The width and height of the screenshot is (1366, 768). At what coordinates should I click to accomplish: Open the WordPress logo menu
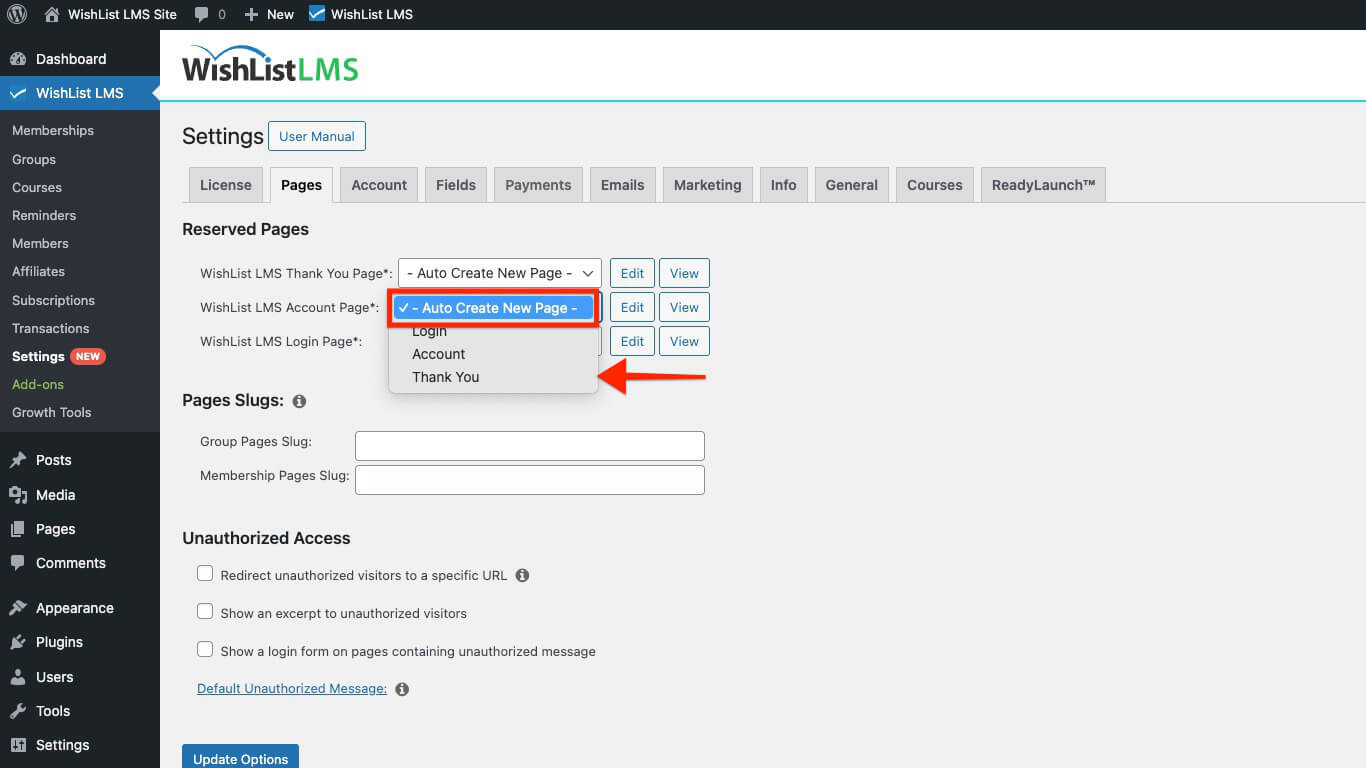pyautogui.click(x=17, y=14)
